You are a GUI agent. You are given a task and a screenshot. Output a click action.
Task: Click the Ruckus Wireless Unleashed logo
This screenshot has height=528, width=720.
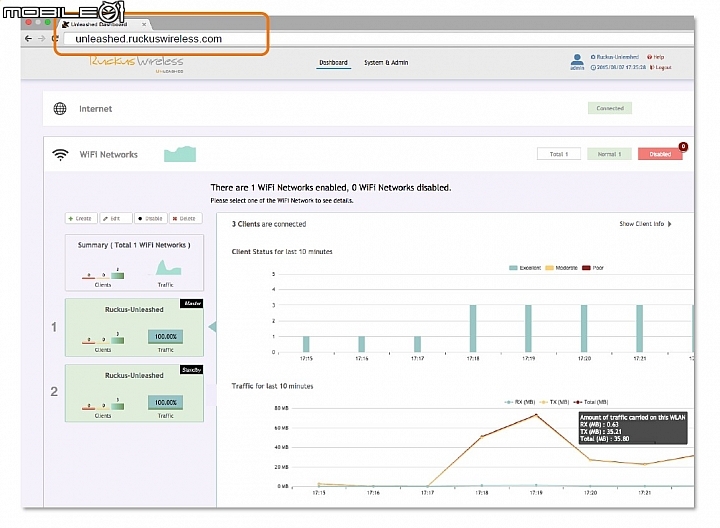[x=136, y=63]
